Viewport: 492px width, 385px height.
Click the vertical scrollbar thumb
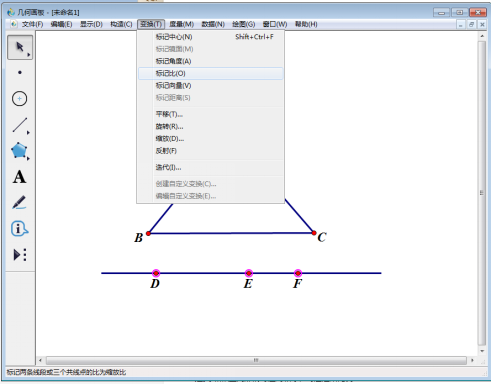pos(482,193)
